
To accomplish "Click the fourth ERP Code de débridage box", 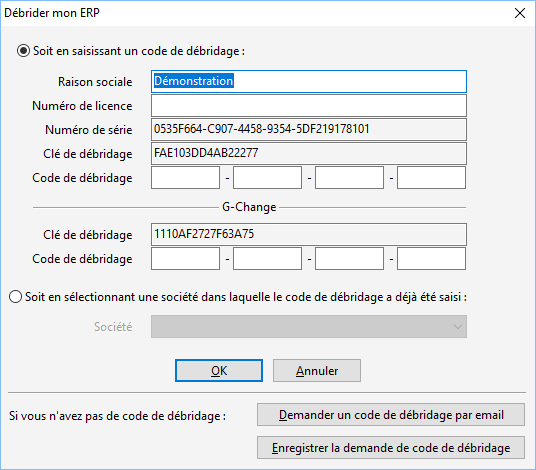I will 431,178.
